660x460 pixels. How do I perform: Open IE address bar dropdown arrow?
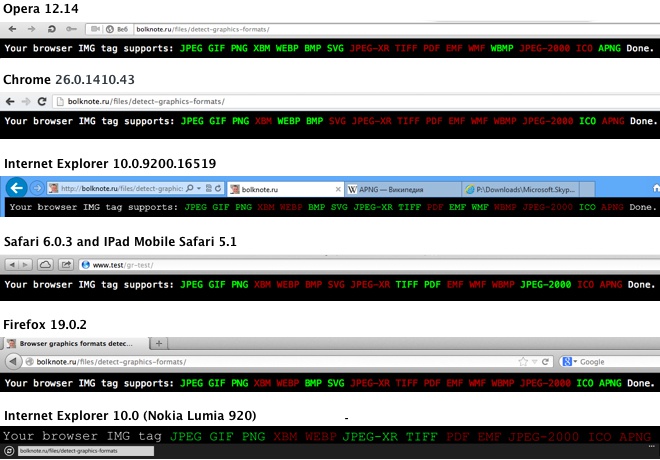coord(199,188)
